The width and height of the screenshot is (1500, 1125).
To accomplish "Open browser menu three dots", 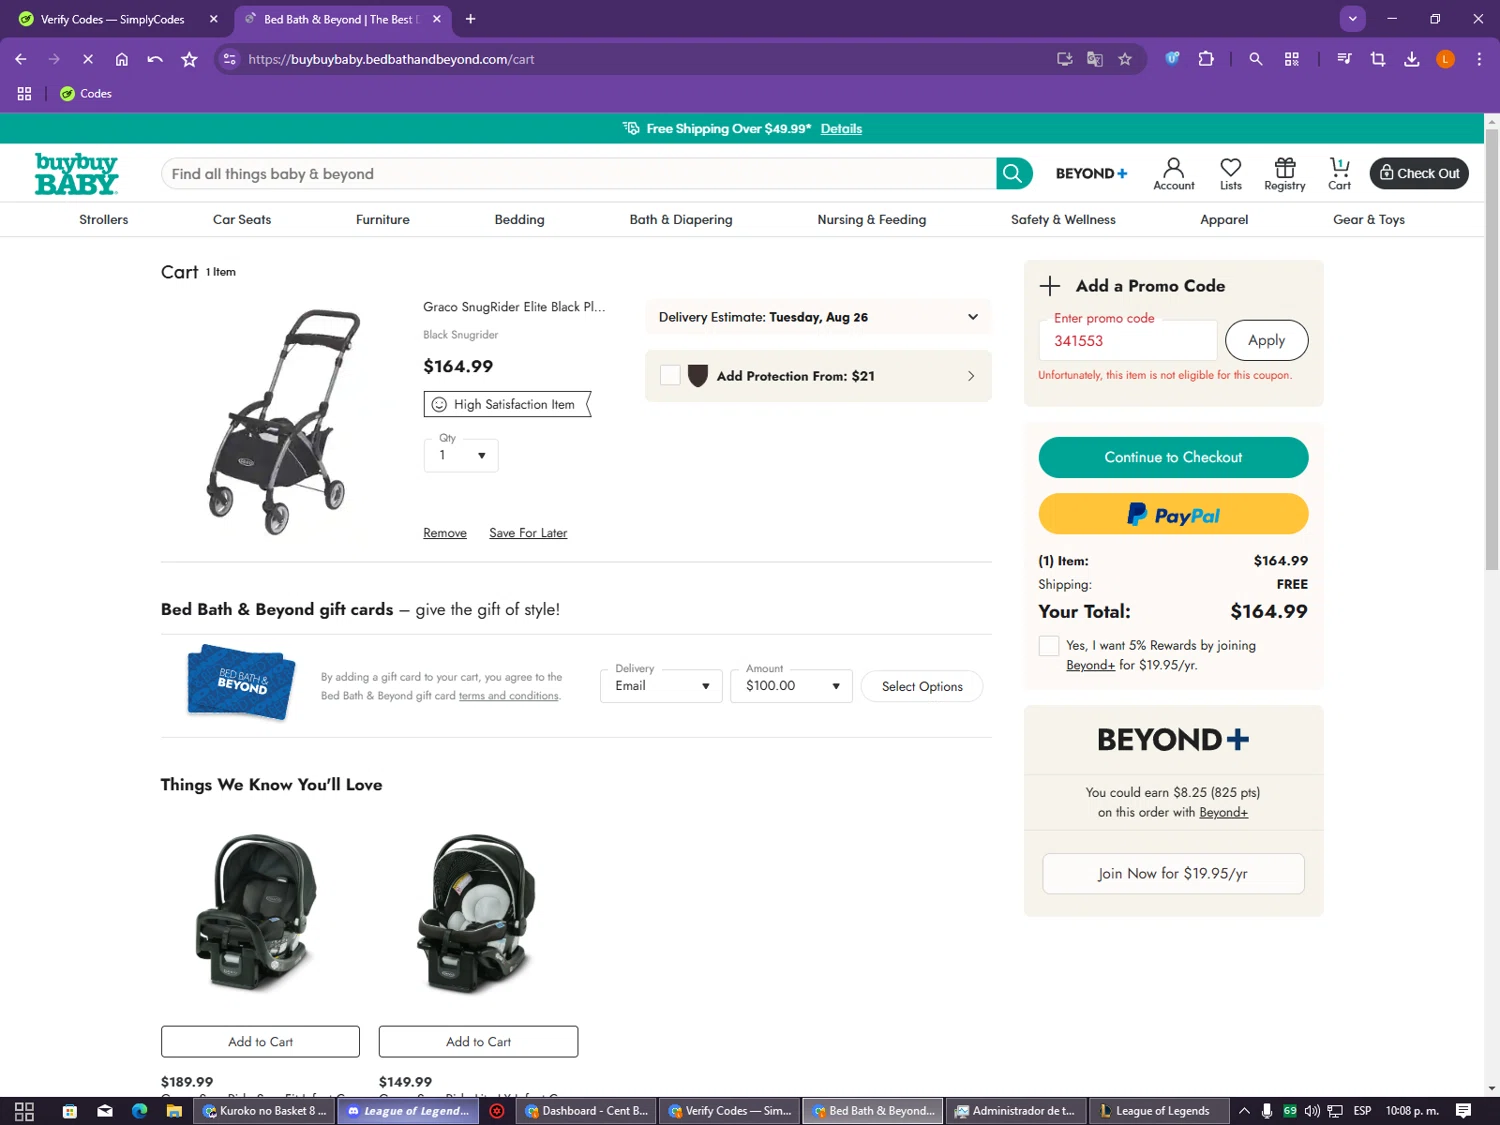I will click(1479, 59).
